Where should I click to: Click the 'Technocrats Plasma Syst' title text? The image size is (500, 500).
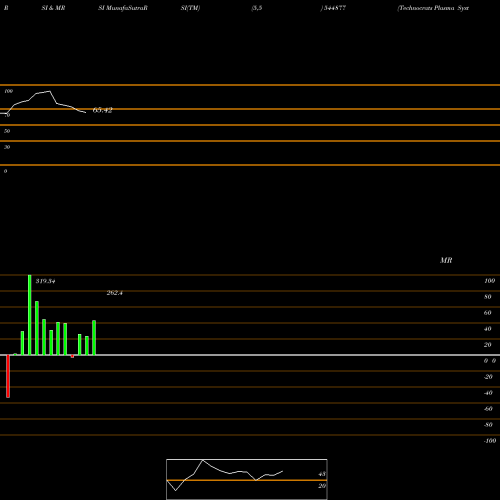pos(433,8)
